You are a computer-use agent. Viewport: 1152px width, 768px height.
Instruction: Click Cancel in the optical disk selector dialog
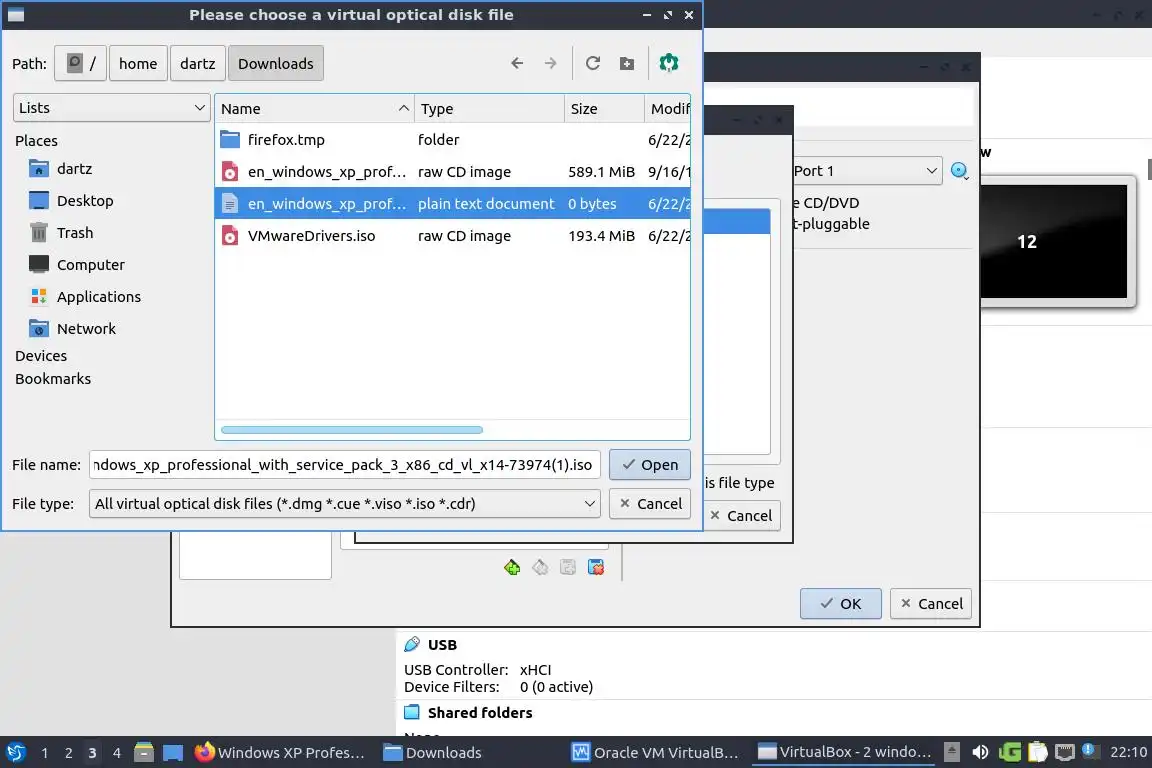click(741, 516)
